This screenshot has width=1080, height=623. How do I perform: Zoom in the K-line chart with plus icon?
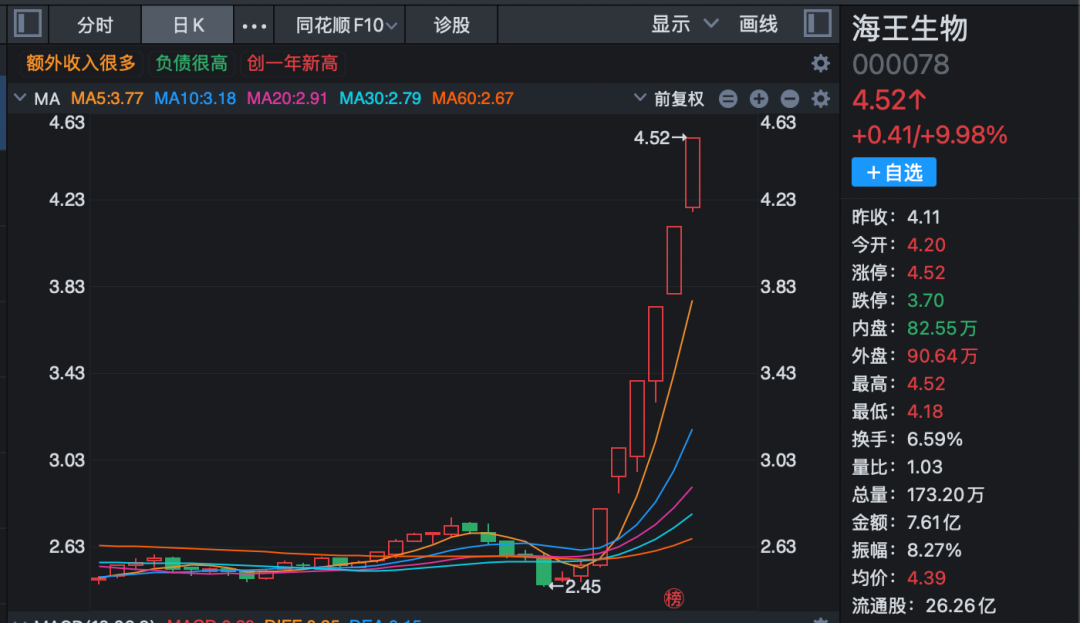pos(758,99)
